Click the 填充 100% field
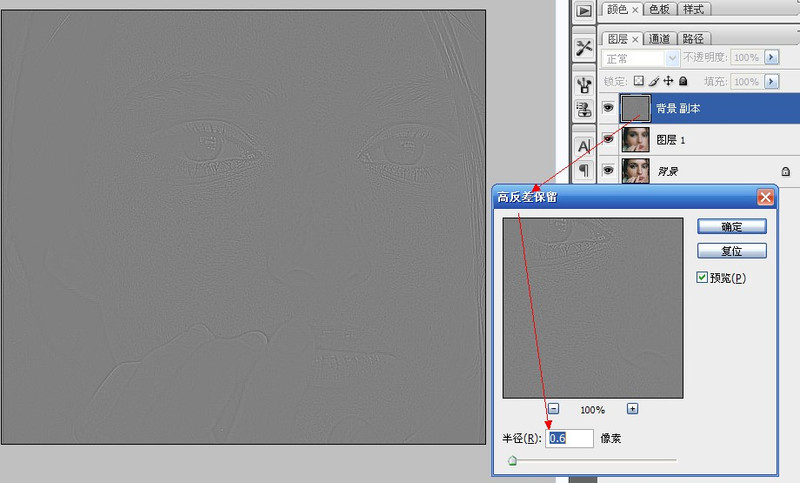The image size is (800, 483). point(747,81)
